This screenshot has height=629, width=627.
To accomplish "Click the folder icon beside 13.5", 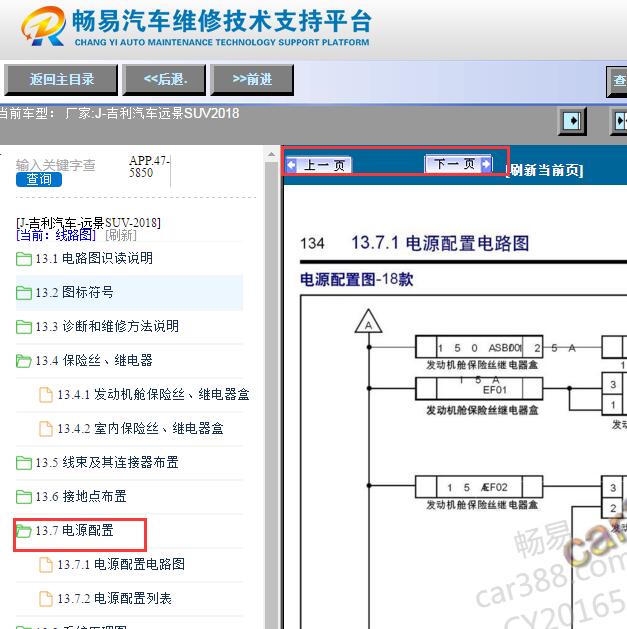I will pyautogui.click(x=24, y=463).
